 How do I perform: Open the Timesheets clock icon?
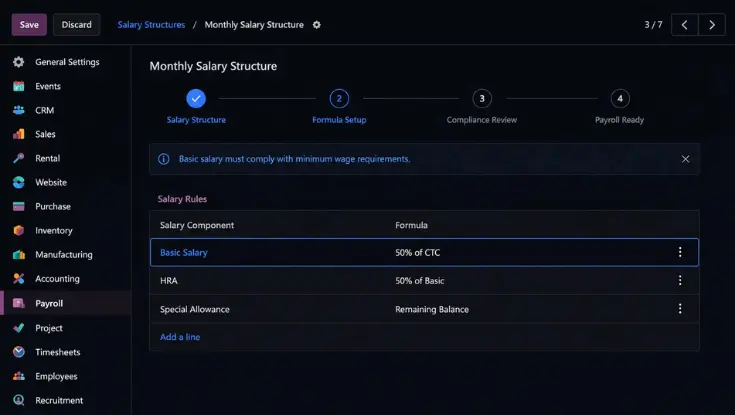[19, 352]
